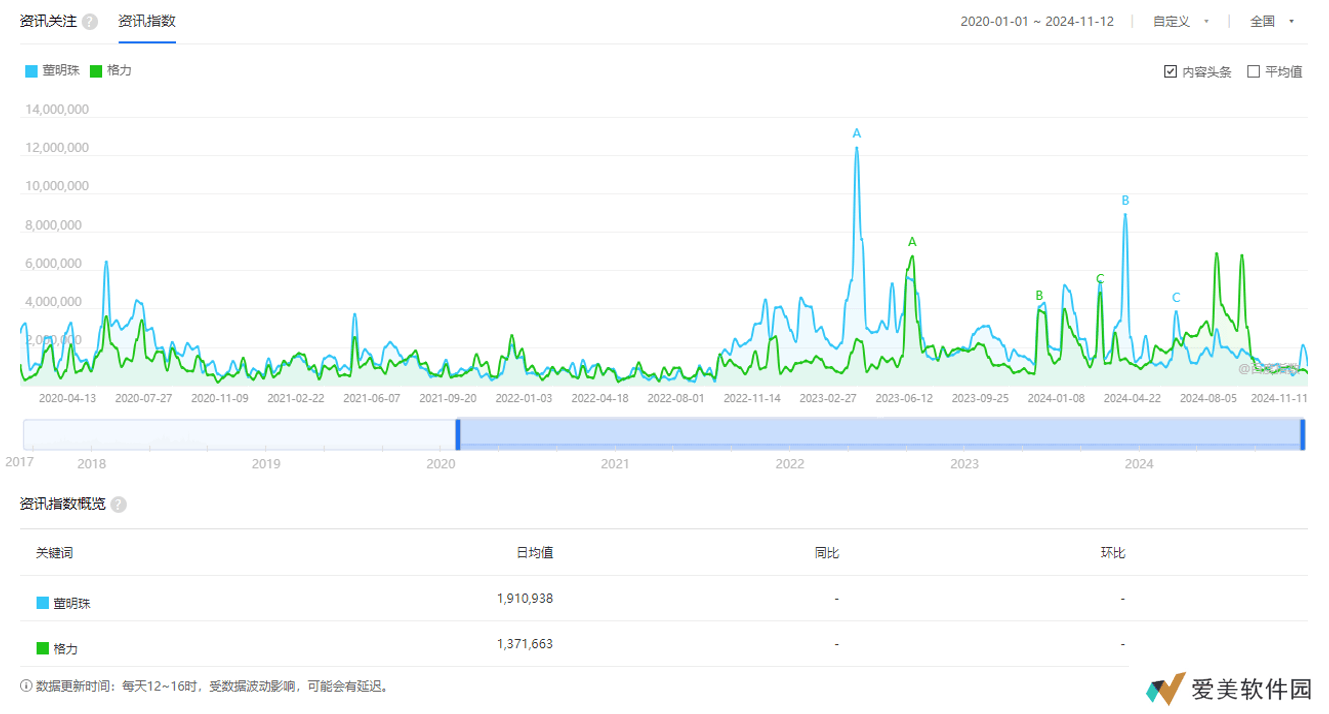
Task: Click the blue marker B on the chart
Action: click(1125, 201)
